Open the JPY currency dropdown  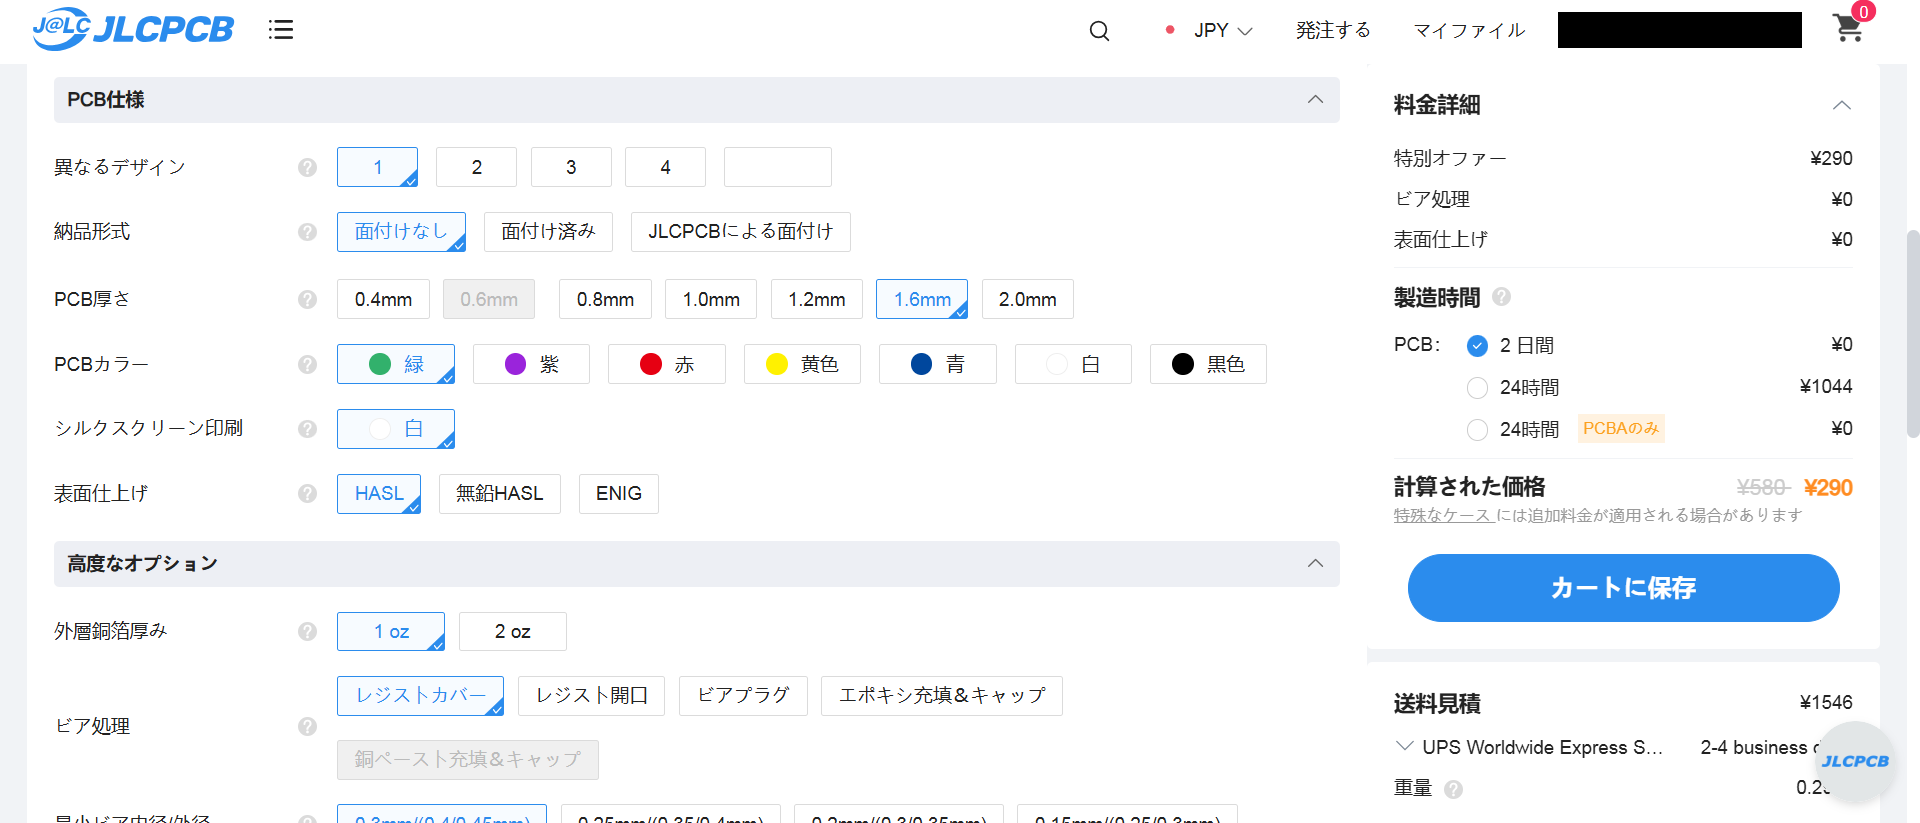(1222, 31)
